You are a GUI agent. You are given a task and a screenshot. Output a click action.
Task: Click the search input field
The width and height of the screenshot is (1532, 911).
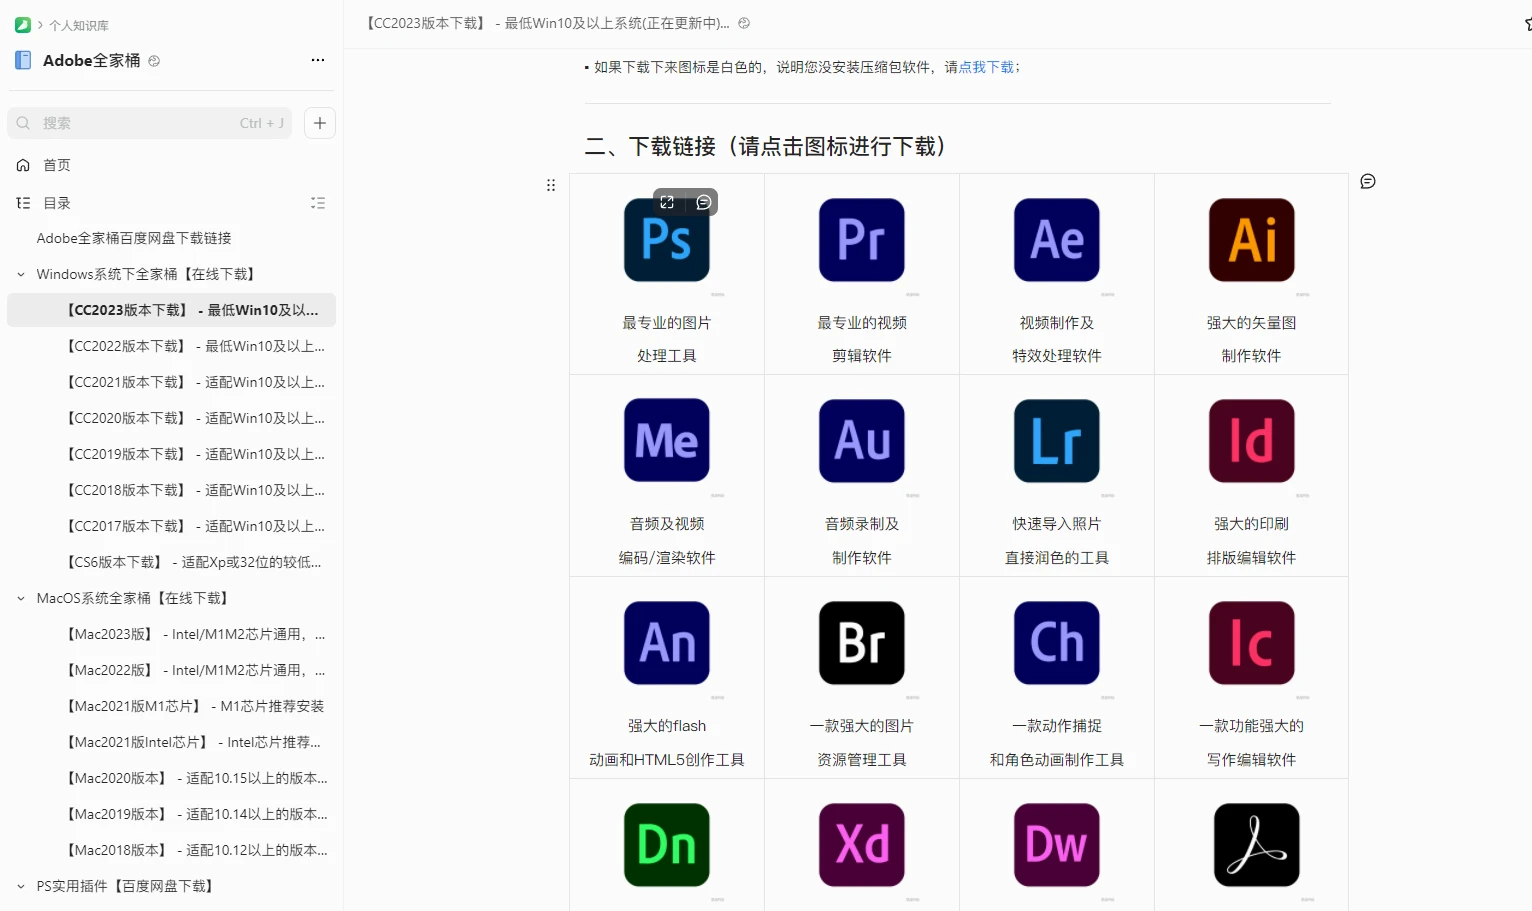click(140, 123)
